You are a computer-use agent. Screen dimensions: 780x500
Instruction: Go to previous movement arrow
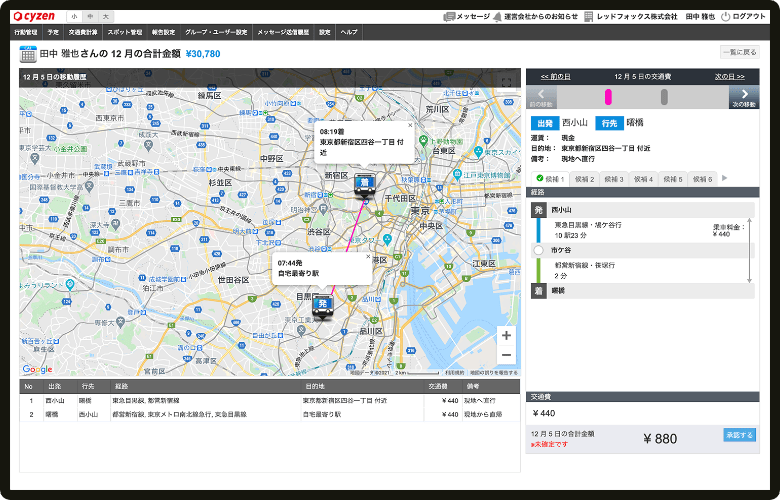540,95
